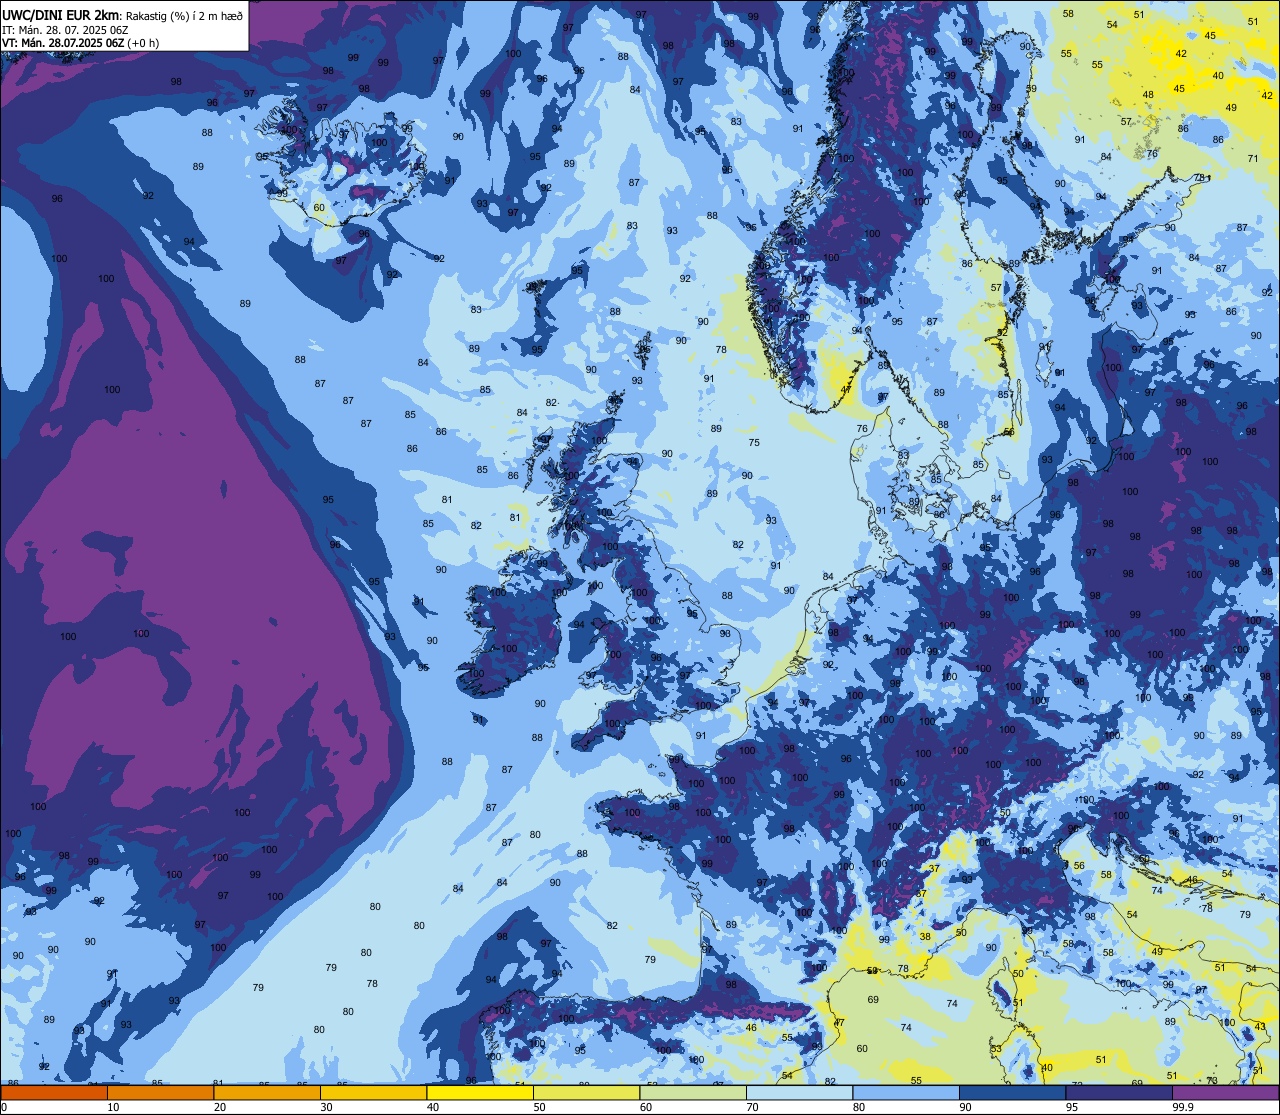Click the 47 value in southern Norway's yellow patch
Image resolution: width=1280 pixels, height=1115 pixels.
tap(846, 389)
